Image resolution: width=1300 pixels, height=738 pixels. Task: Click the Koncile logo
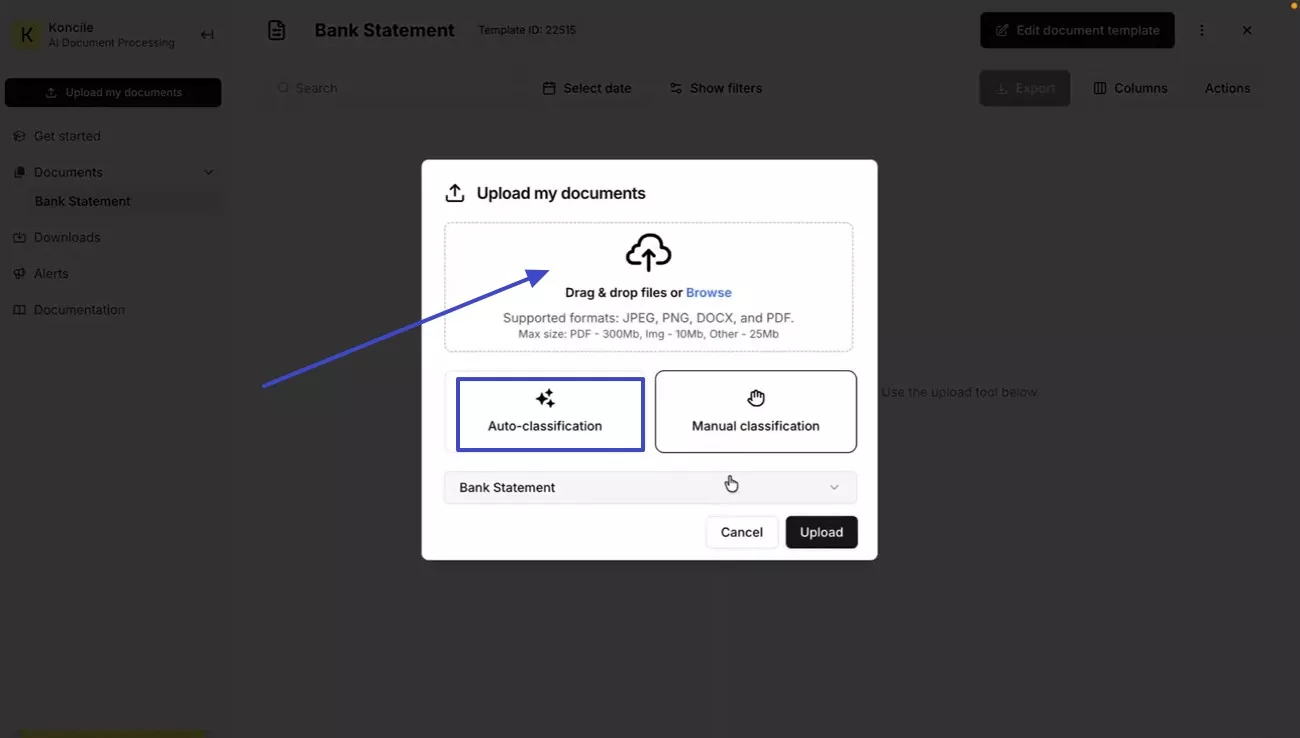27,34
